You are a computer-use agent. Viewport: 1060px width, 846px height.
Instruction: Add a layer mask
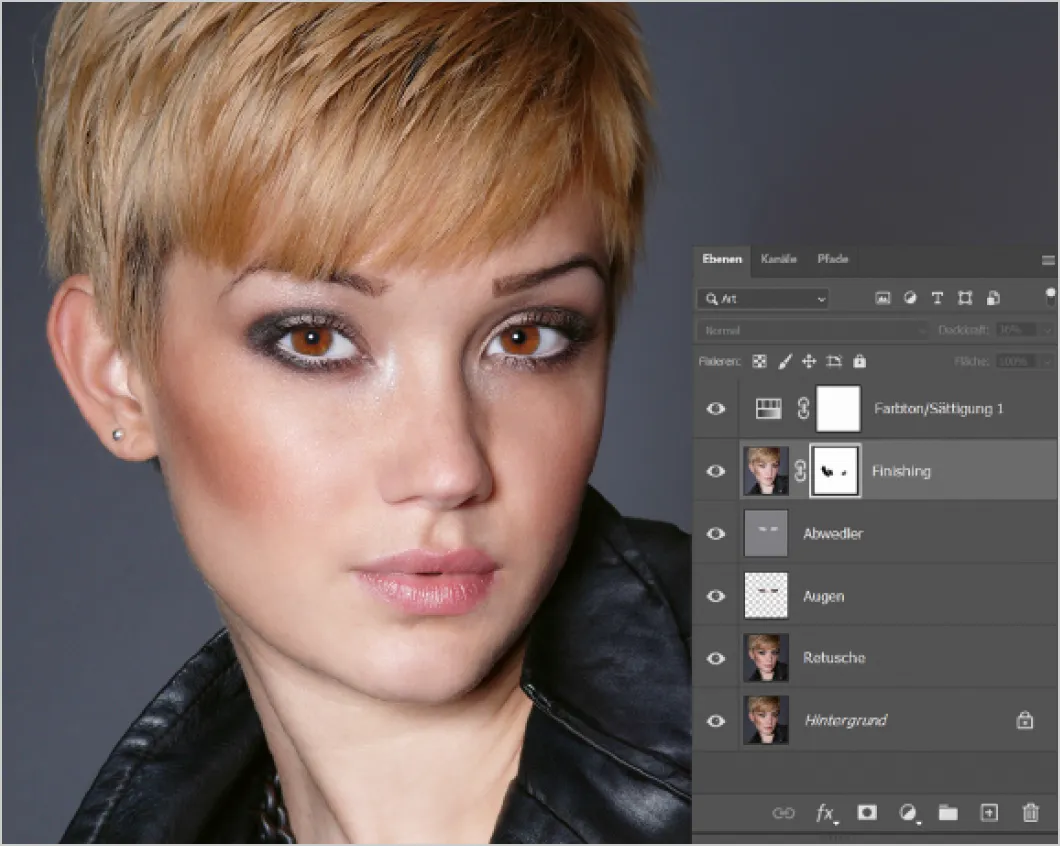(x=867, y=813)
